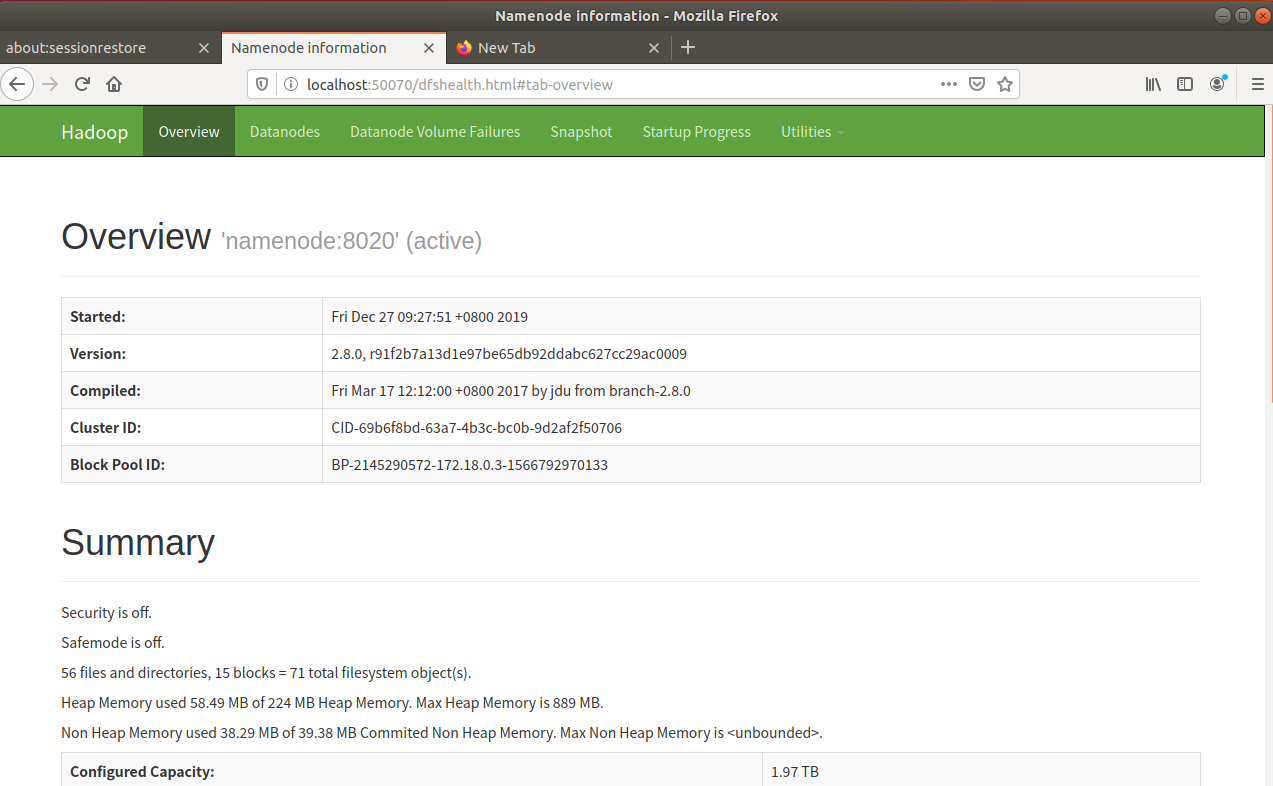Screen dimensions: 1273x786
Task: Open the Datanodes page
Action: coord(285,132)
